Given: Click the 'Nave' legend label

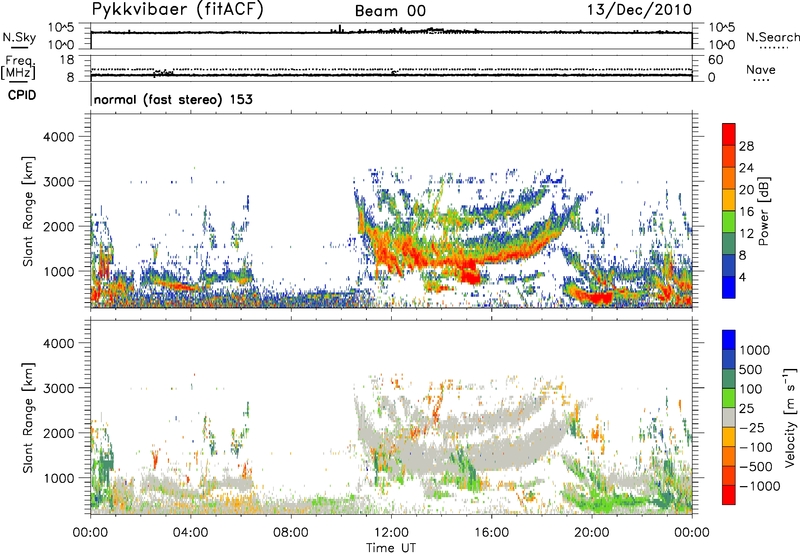Looking at the screenshot, I should pyautogui.click(x=761, y=69).
